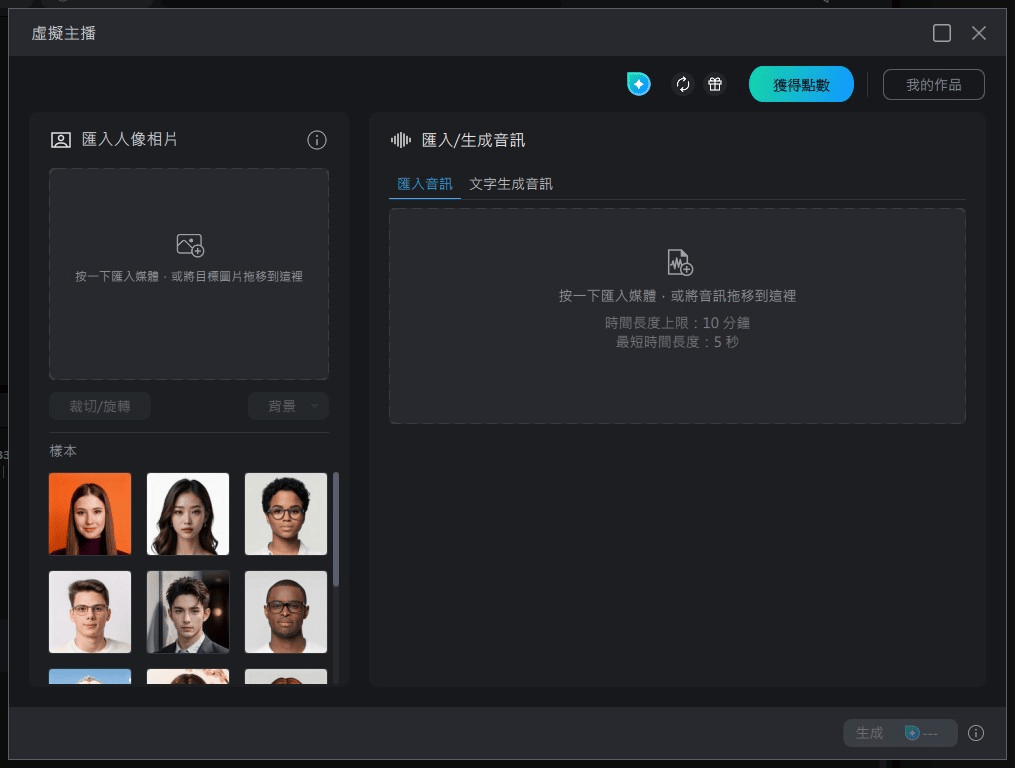Select the man with glasses sample portrait
The image size is (1015, 768).
tap(90, 611)
